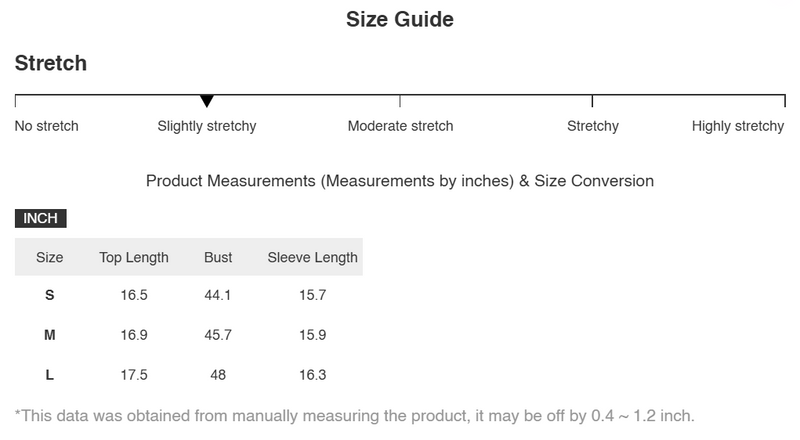Select the size M row label
The width and height of the screenshot is (800, 440).
pyautogui.click(x=49, y=335)
